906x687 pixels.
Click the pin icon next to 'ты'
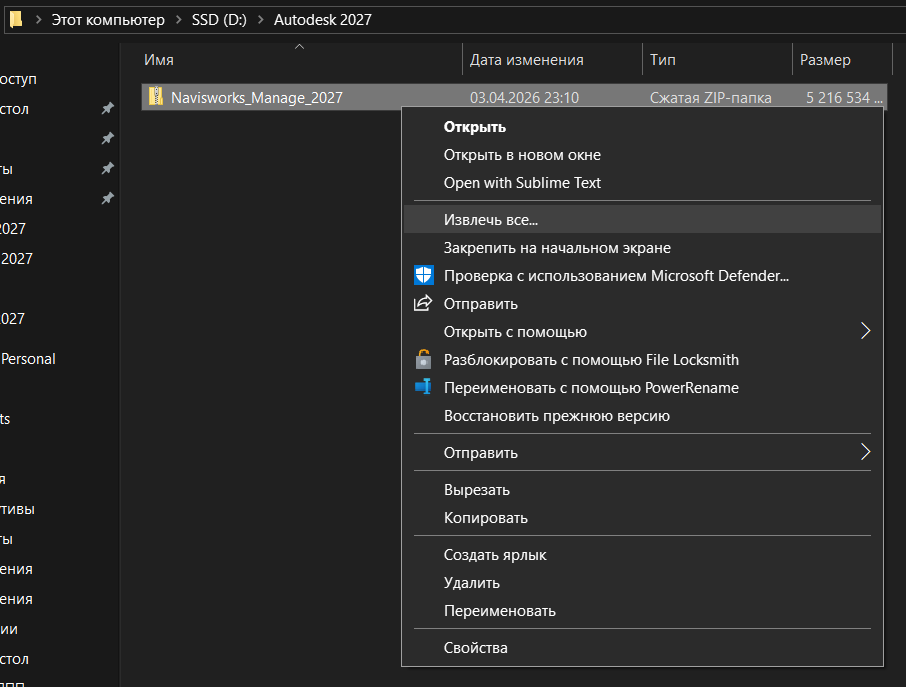click(107, 168)
